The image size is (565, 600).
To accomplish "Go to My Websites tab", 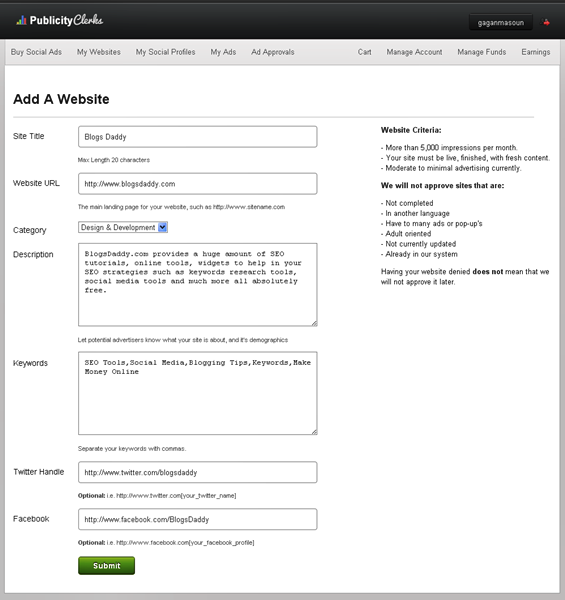I will pos(99,52).
